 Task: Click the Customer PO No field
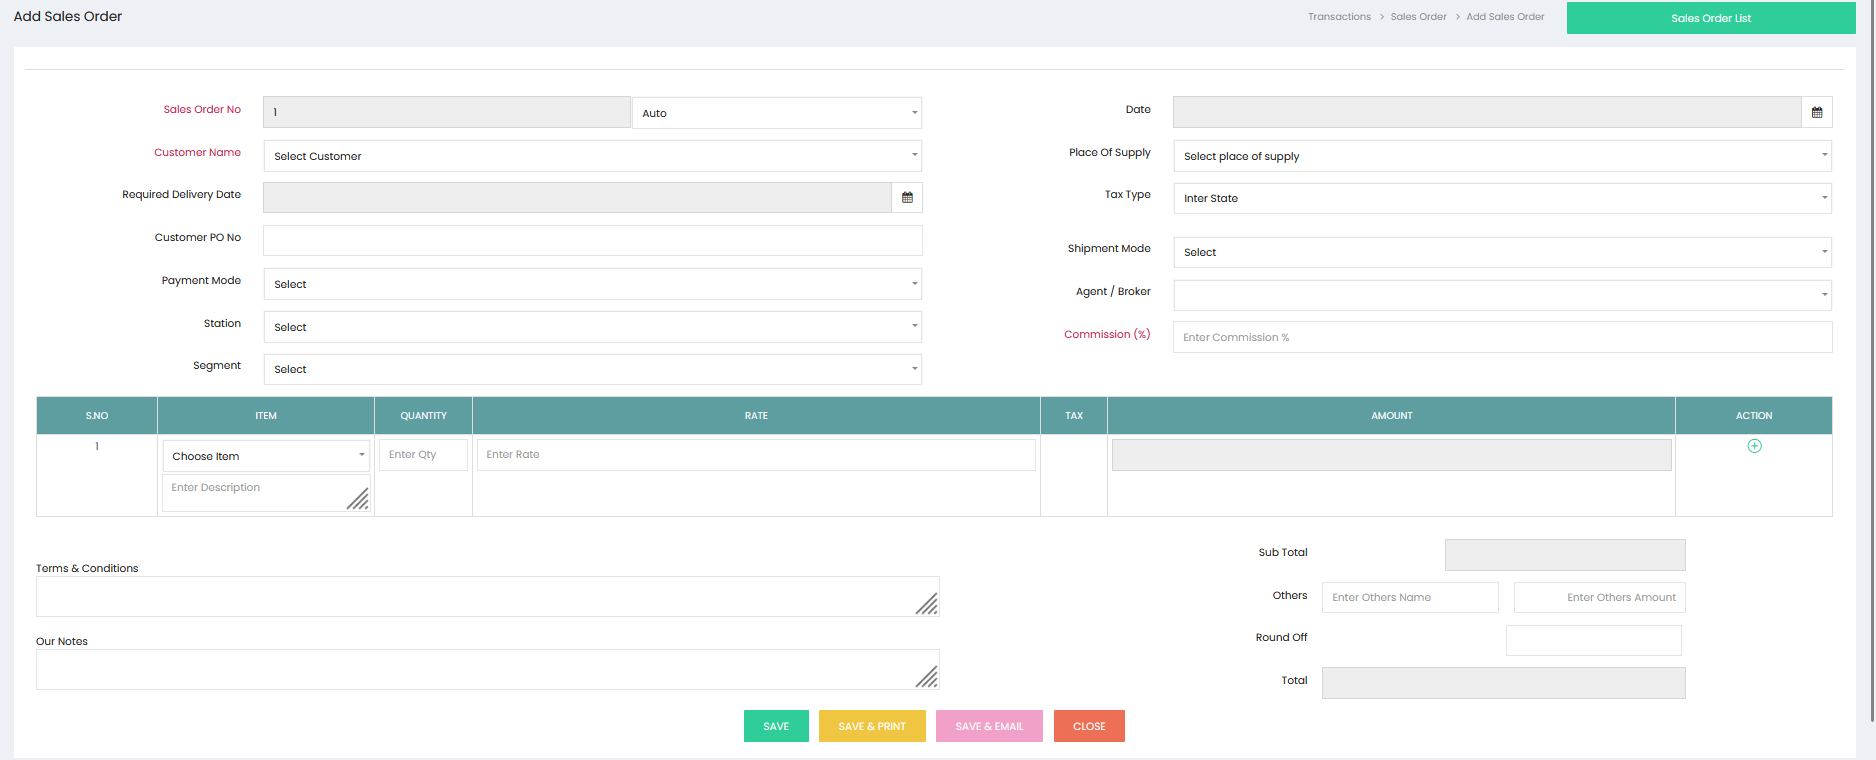point(592,240)
